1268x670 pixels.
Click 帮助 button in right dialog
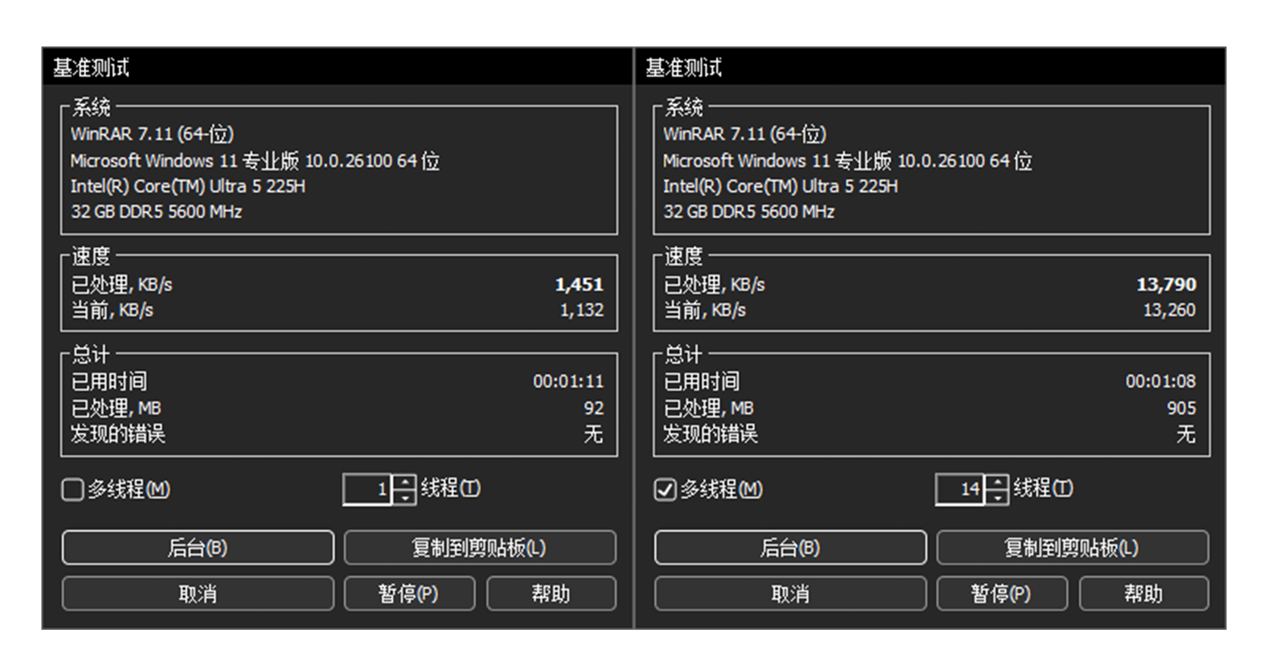tap(1143, 594)
